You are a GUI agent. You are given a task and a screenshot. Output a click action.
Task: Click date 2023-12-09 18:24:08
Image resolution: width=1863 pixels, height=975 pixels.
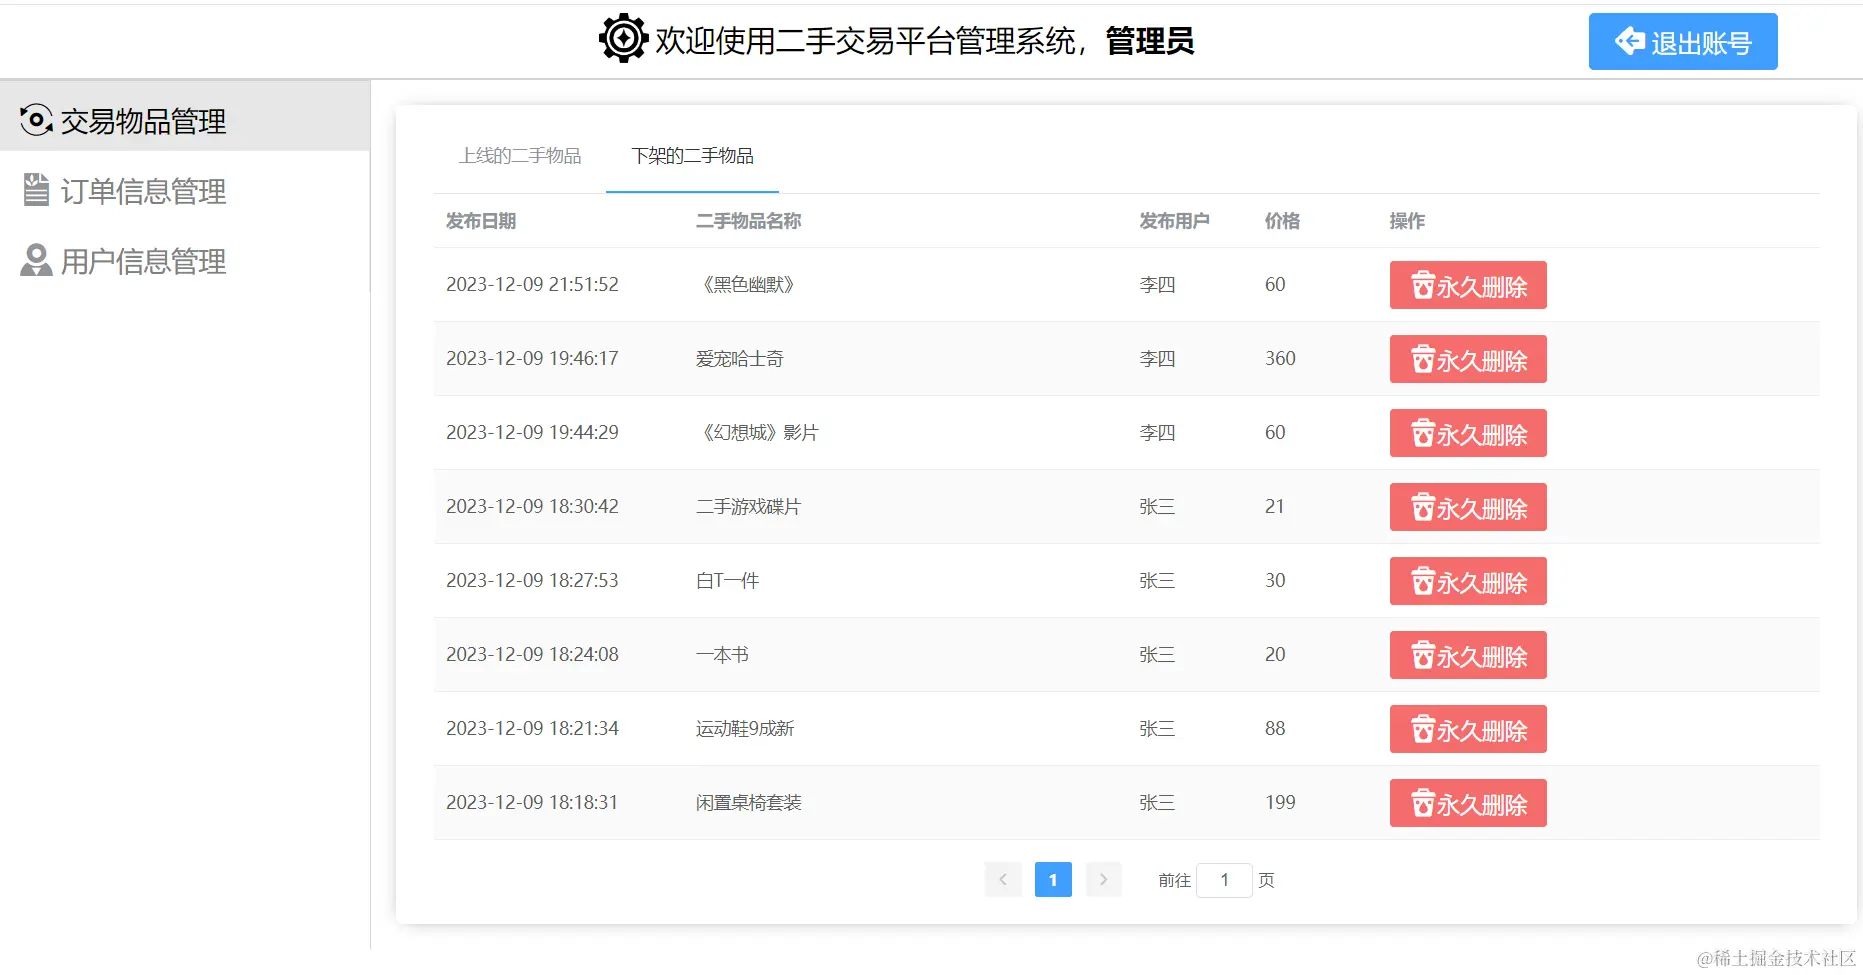532,655
